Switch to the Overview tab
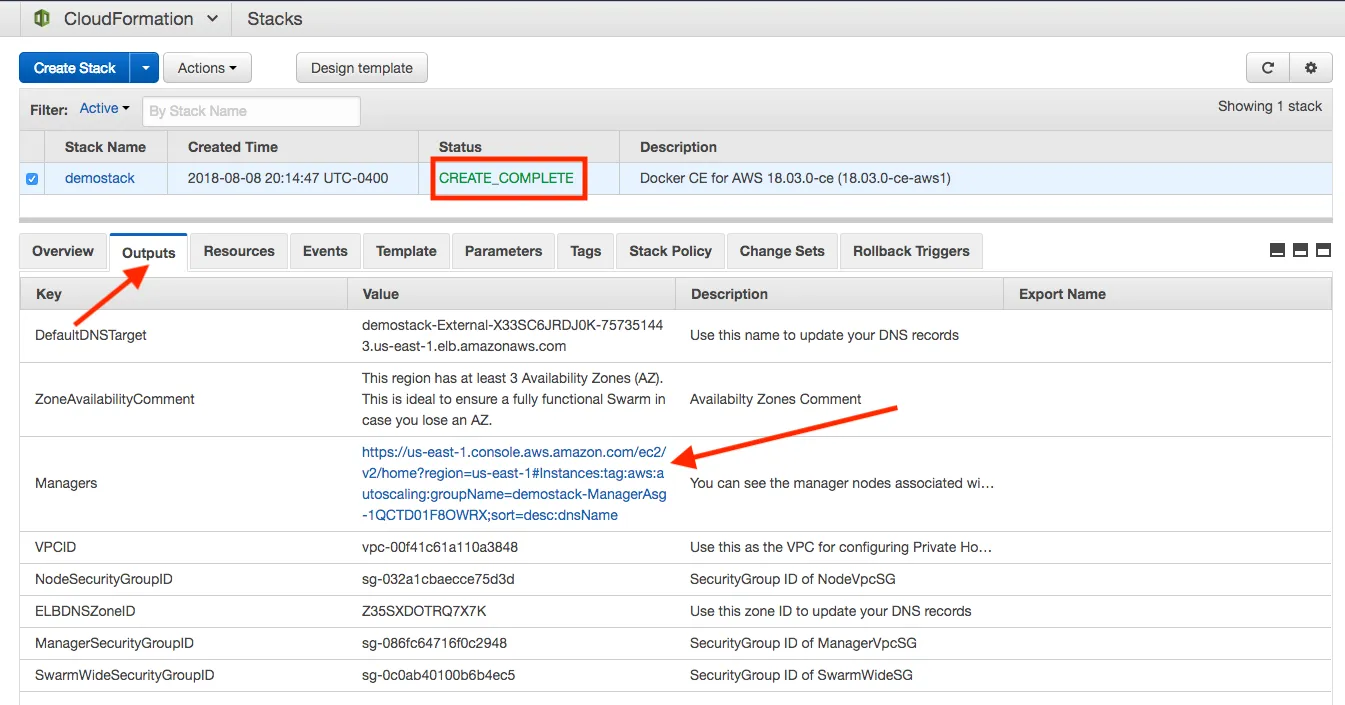 pyautogui.click(x=63, y=251)
